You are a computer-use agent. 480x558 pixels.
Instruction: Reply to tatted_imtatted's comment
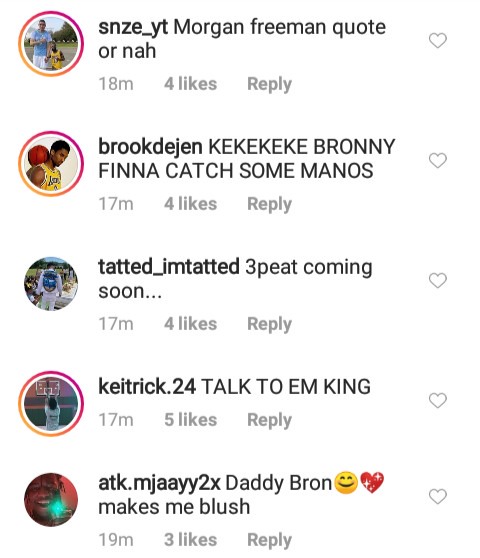click(x=269, y=324)
